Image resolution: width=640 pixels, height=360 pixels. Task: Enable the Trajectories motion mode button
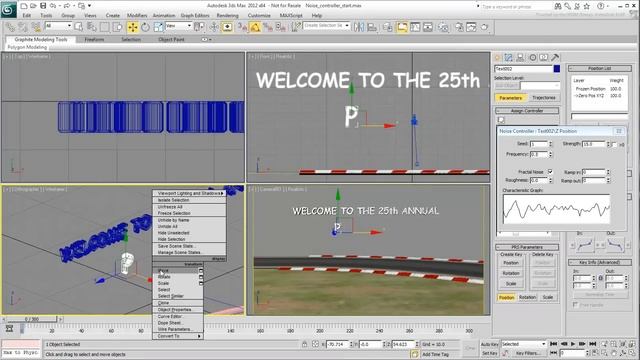(544, 98)
